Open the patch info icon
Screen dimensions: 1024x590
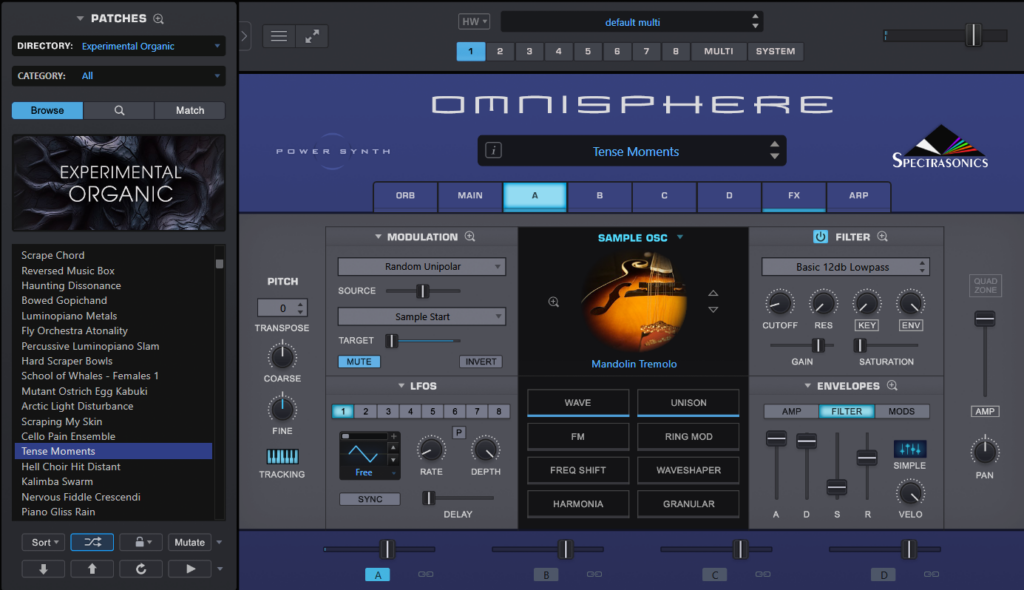click(x=494, y=151)
